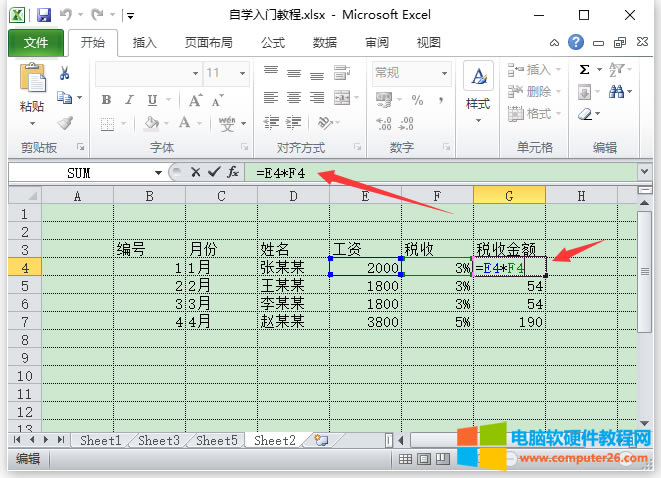661x478 pixels.
Task: Switch to the Sheet1 worksheet tab
Action: click(100, 440)
